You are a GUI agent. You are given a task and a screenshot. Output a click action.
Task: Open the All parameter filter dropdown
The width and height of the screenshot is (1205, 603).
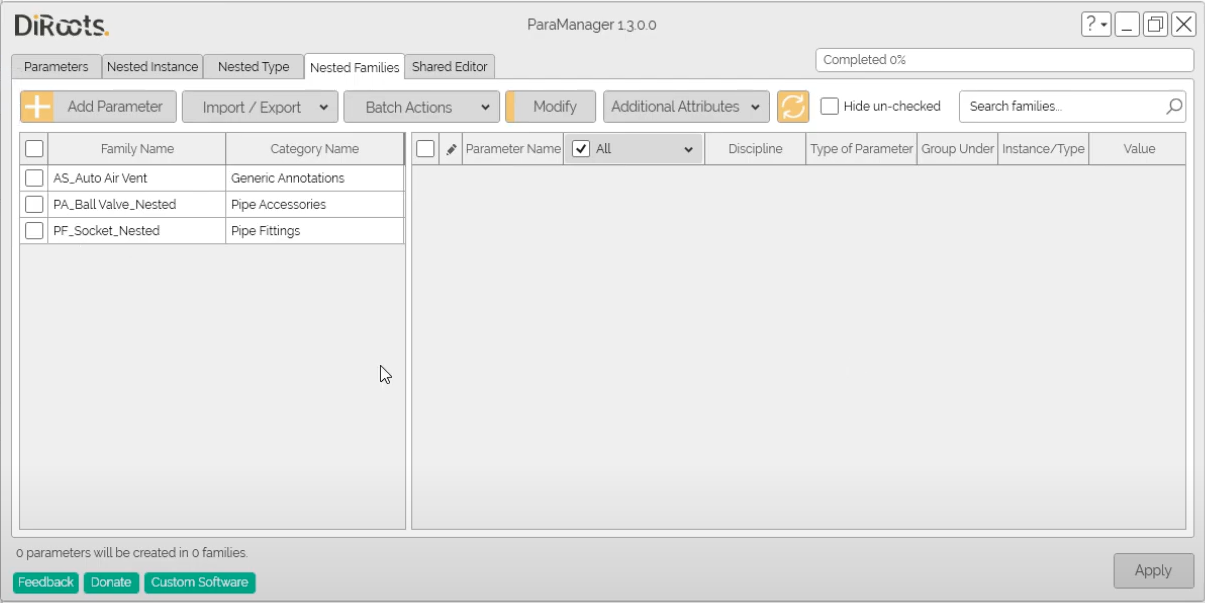(687, 149)
